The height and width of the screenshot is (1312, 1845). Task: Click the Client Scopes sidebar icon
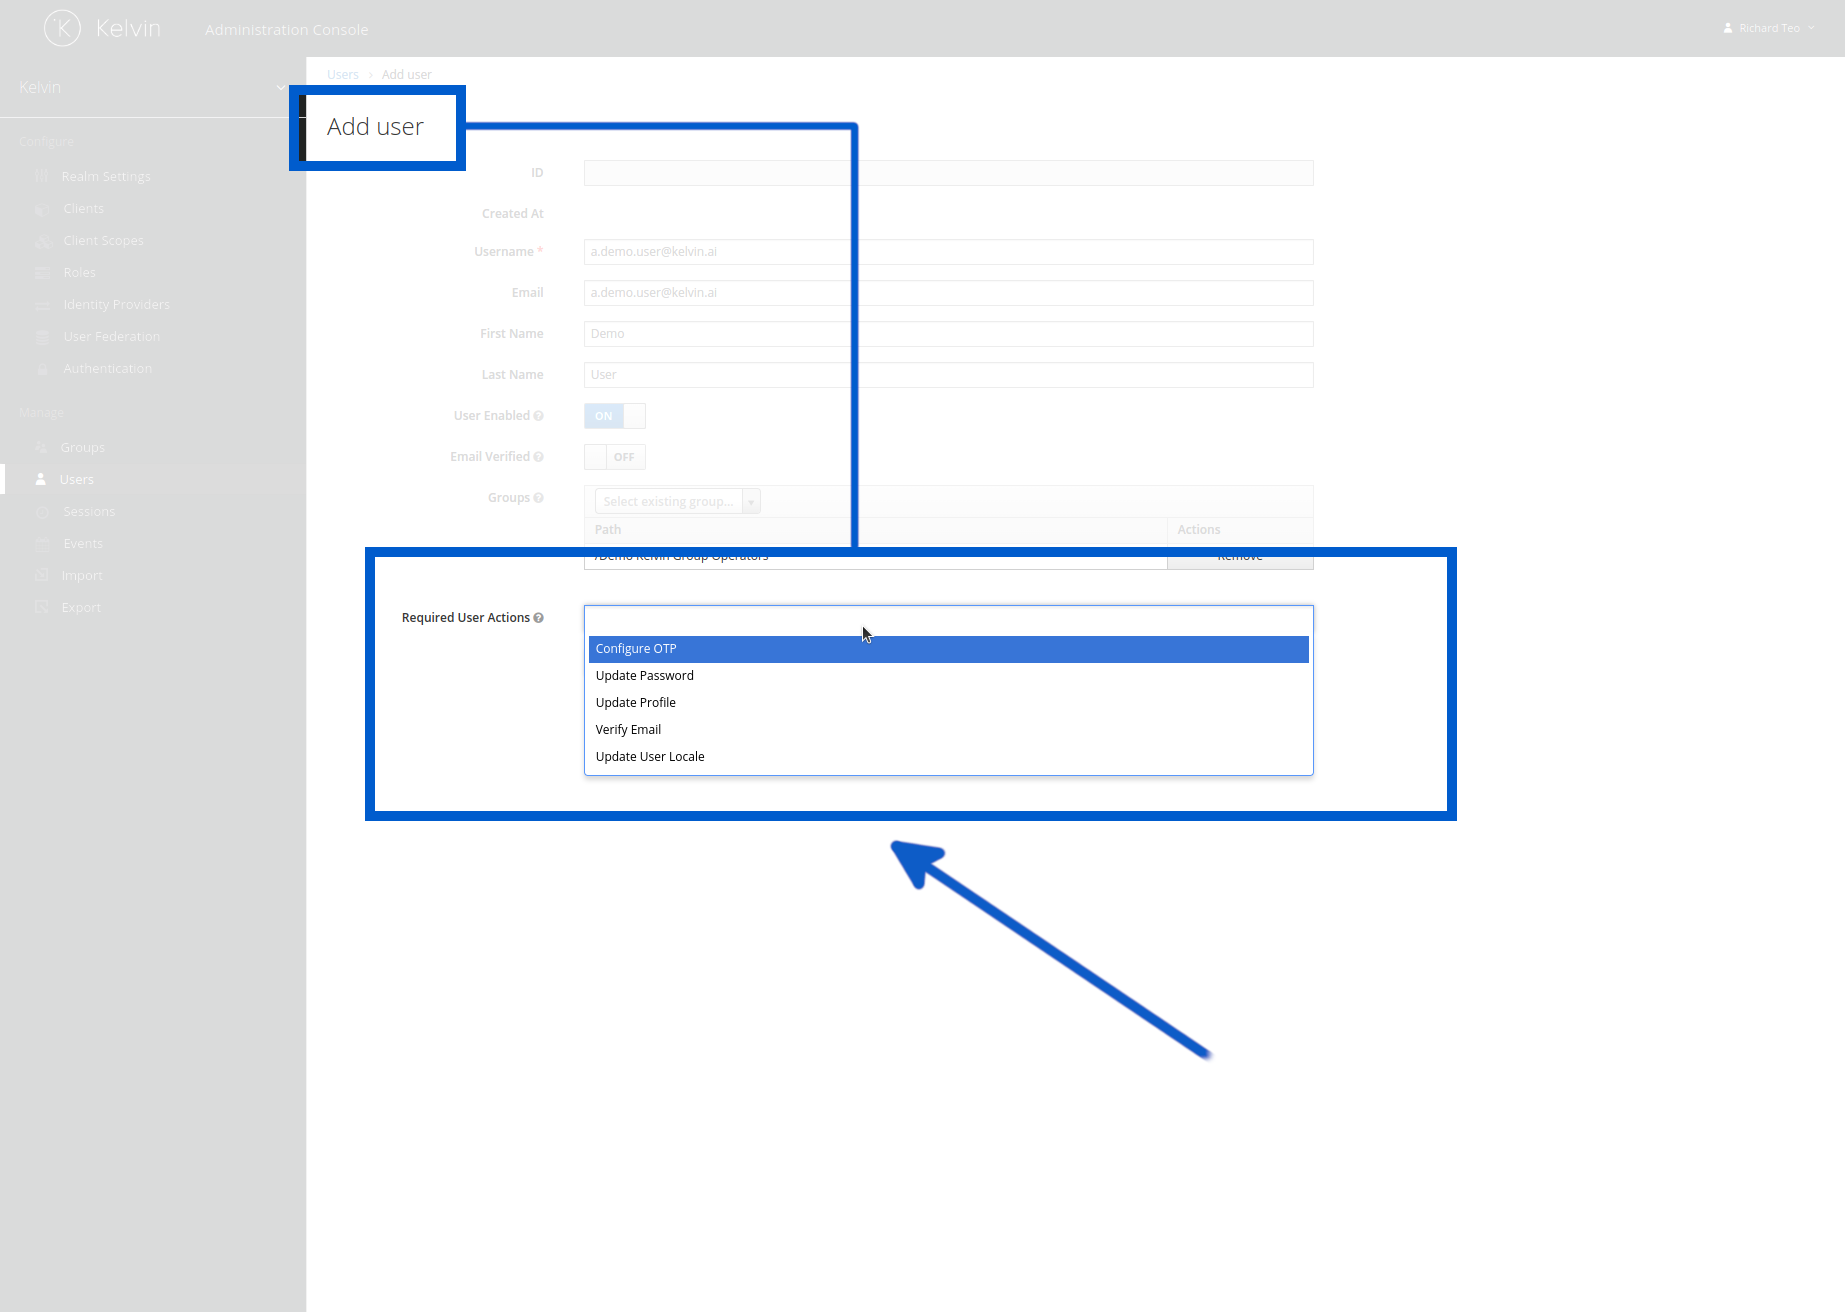[42, 240]
